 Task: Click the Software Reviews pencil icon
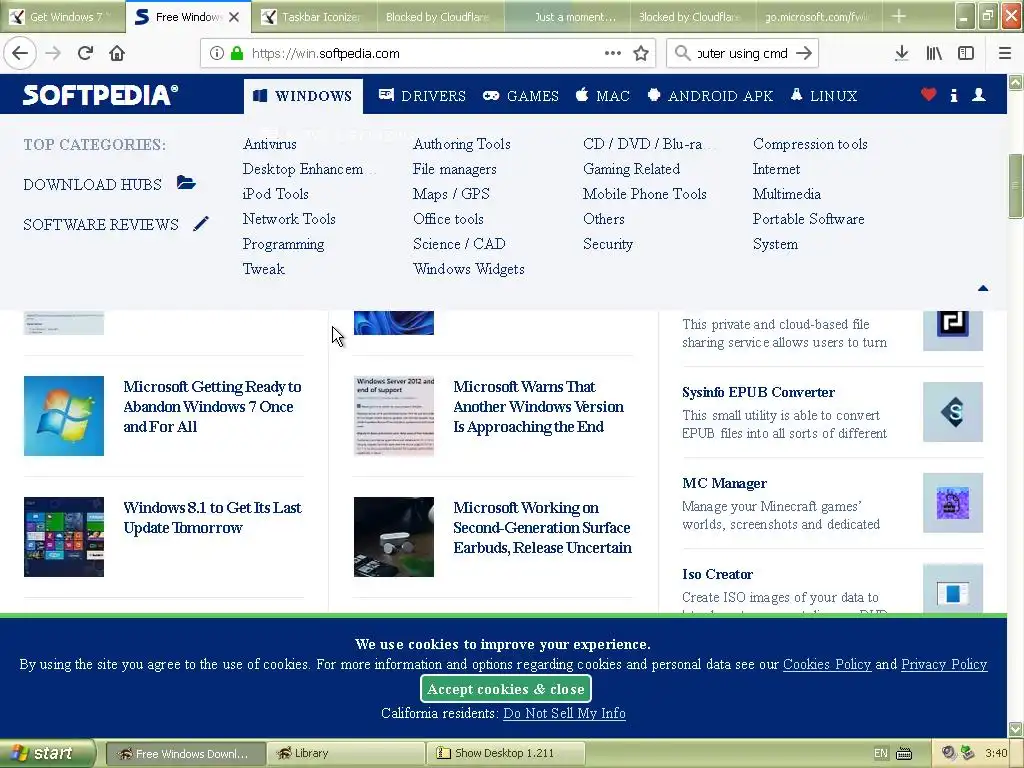(x=201, y=223)
